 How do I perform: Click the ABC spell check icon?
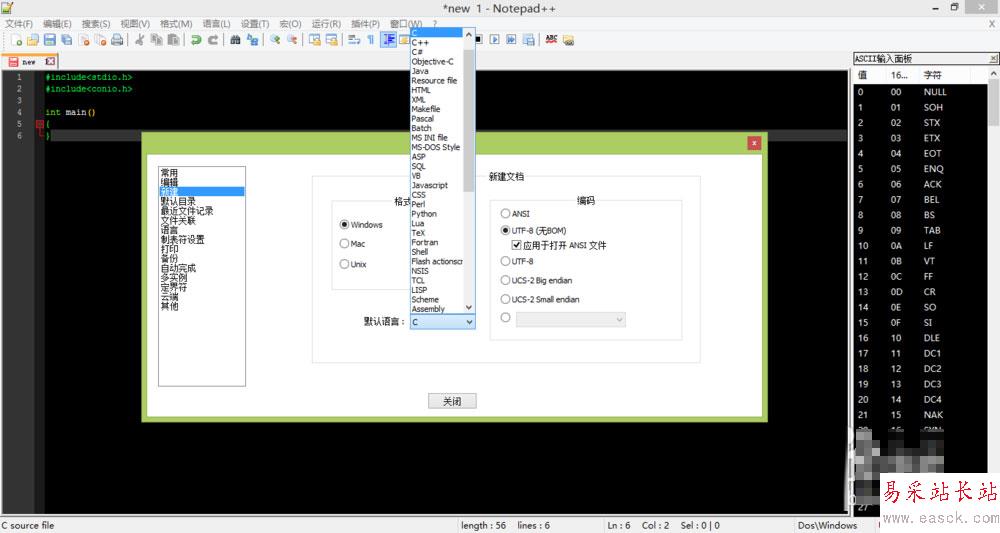[x=551, y=40]
